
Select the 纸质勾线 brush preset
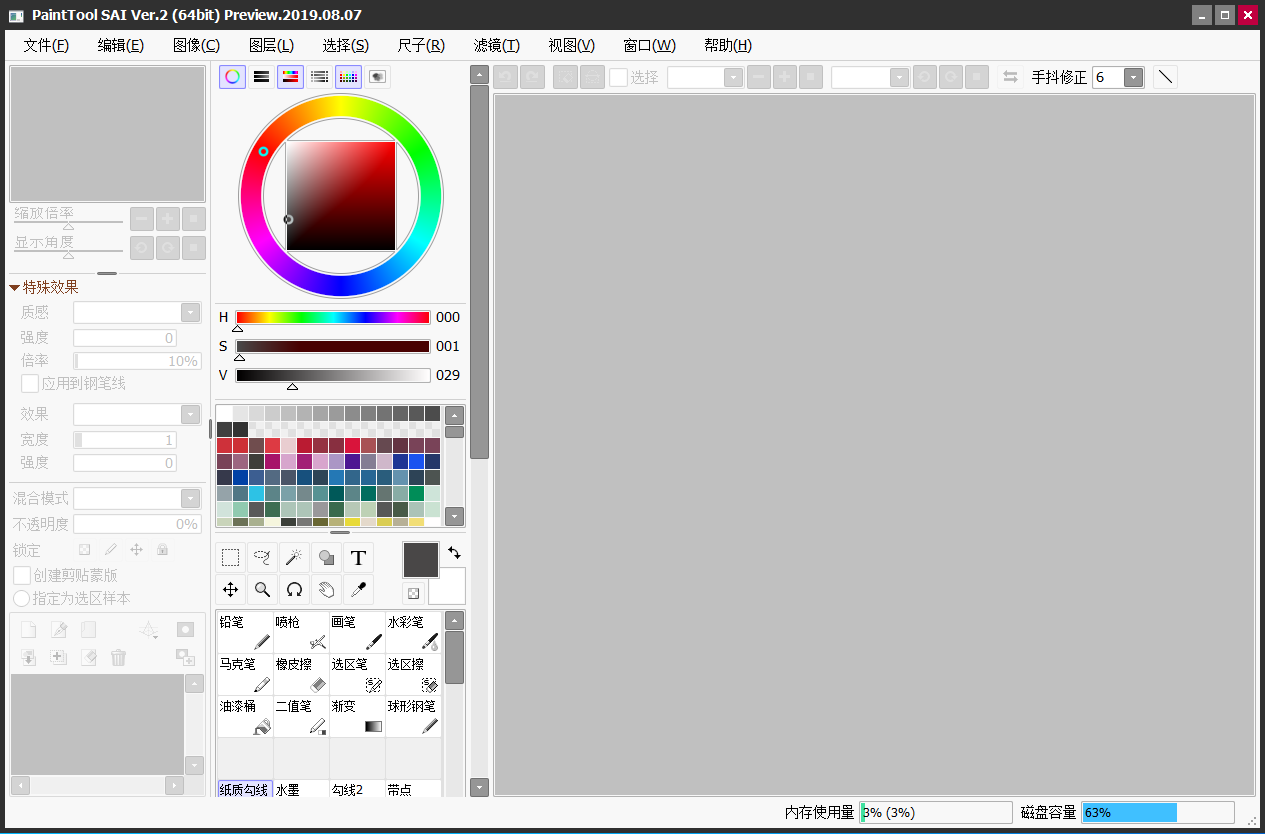coord(245,789)
